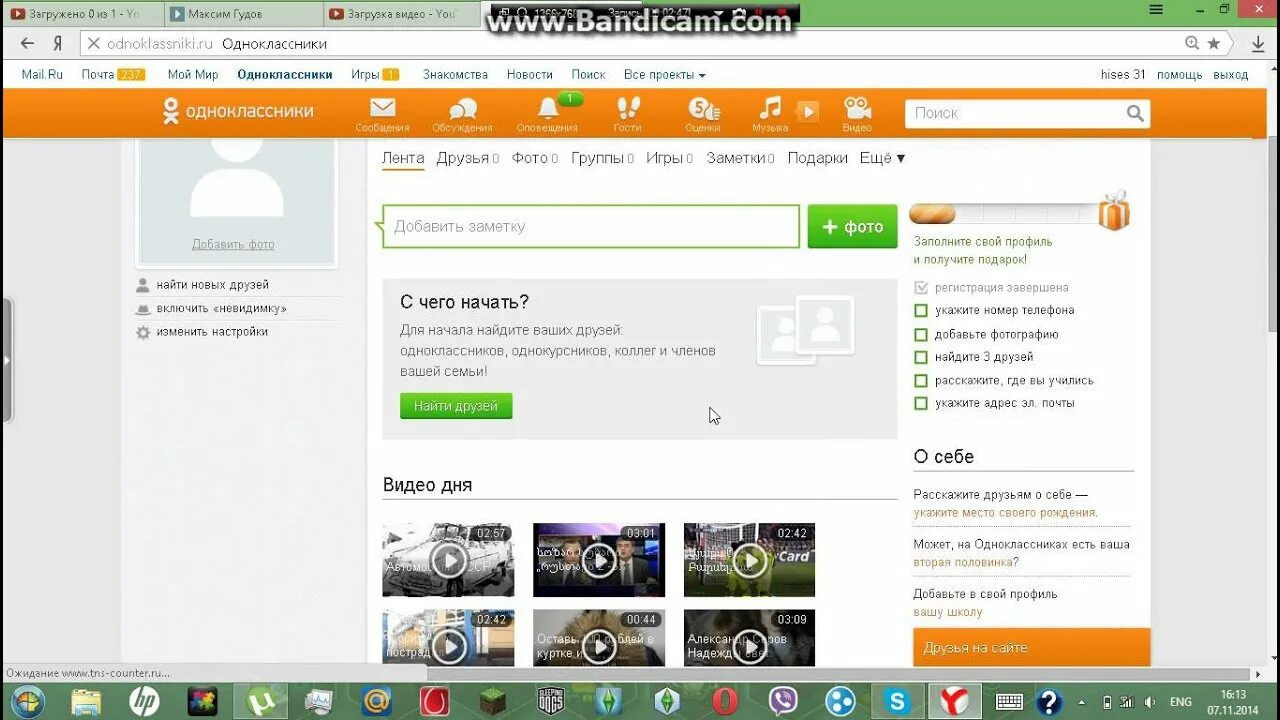Open Opera from the taskbar
The width and height of the screenshot is (1280, 720).
[725, 701]
